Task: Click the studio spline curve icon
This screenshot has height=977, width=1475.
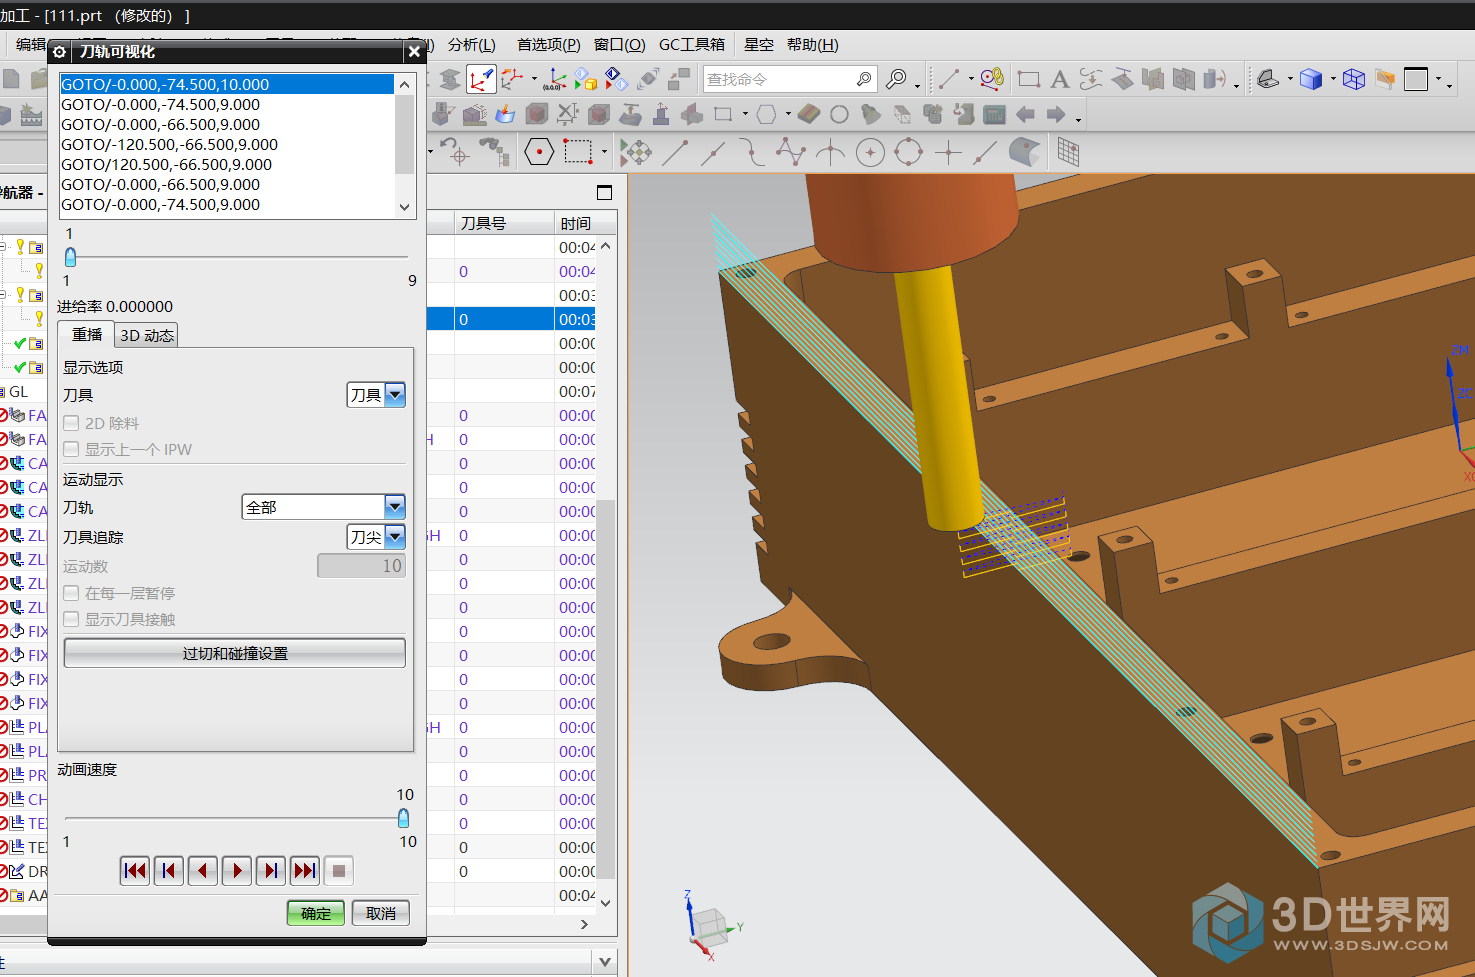Action: pyautogui.click(x=791, y=153)
